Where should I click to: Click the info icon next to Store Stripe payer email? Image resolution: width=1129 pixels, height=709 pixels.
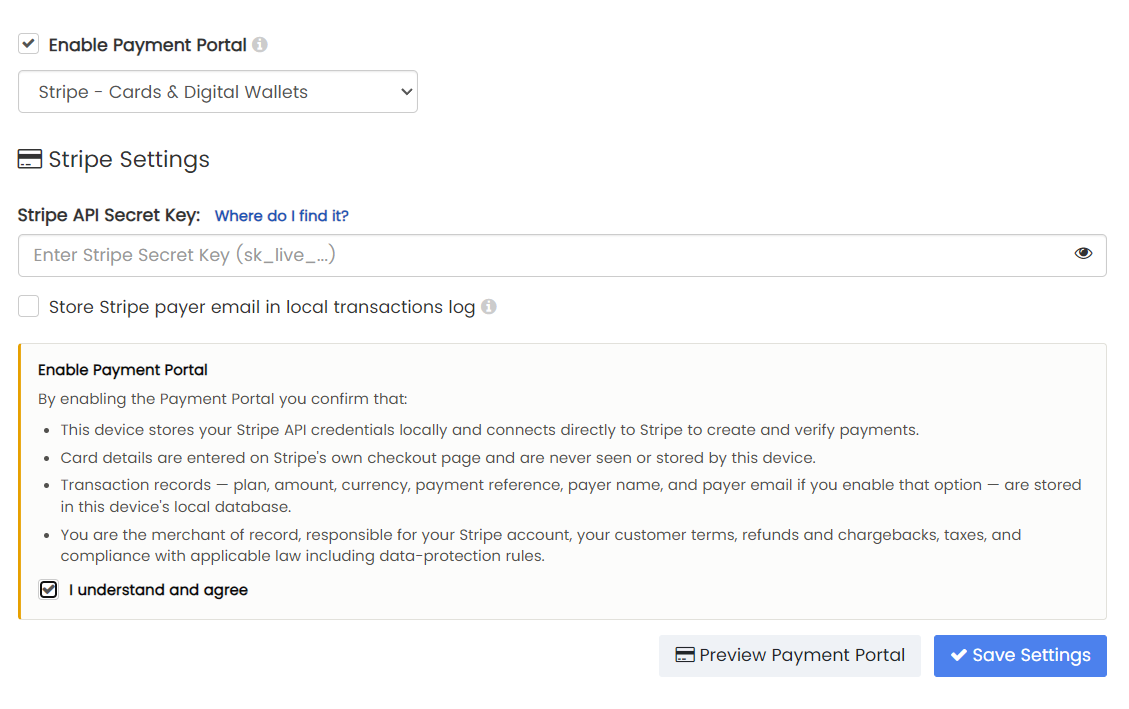click(489, 307)
